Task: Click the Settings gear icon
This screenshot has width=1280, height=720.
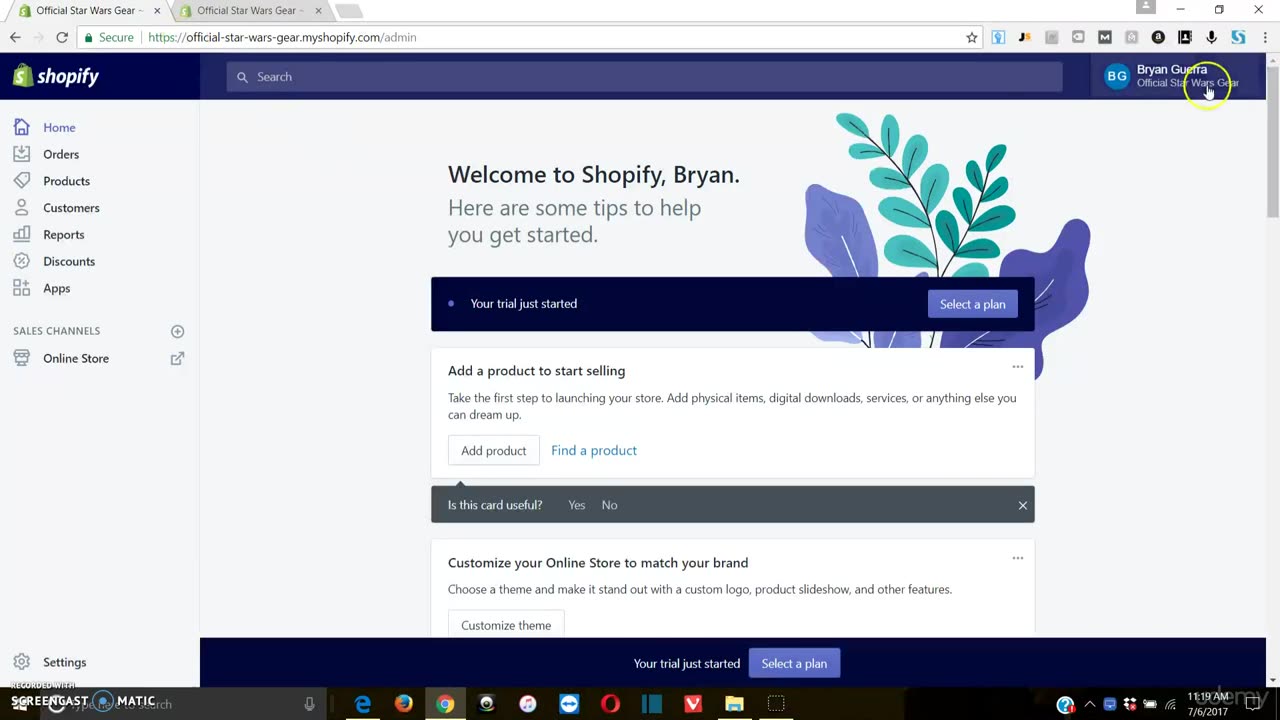Action: tap(22, 662)
